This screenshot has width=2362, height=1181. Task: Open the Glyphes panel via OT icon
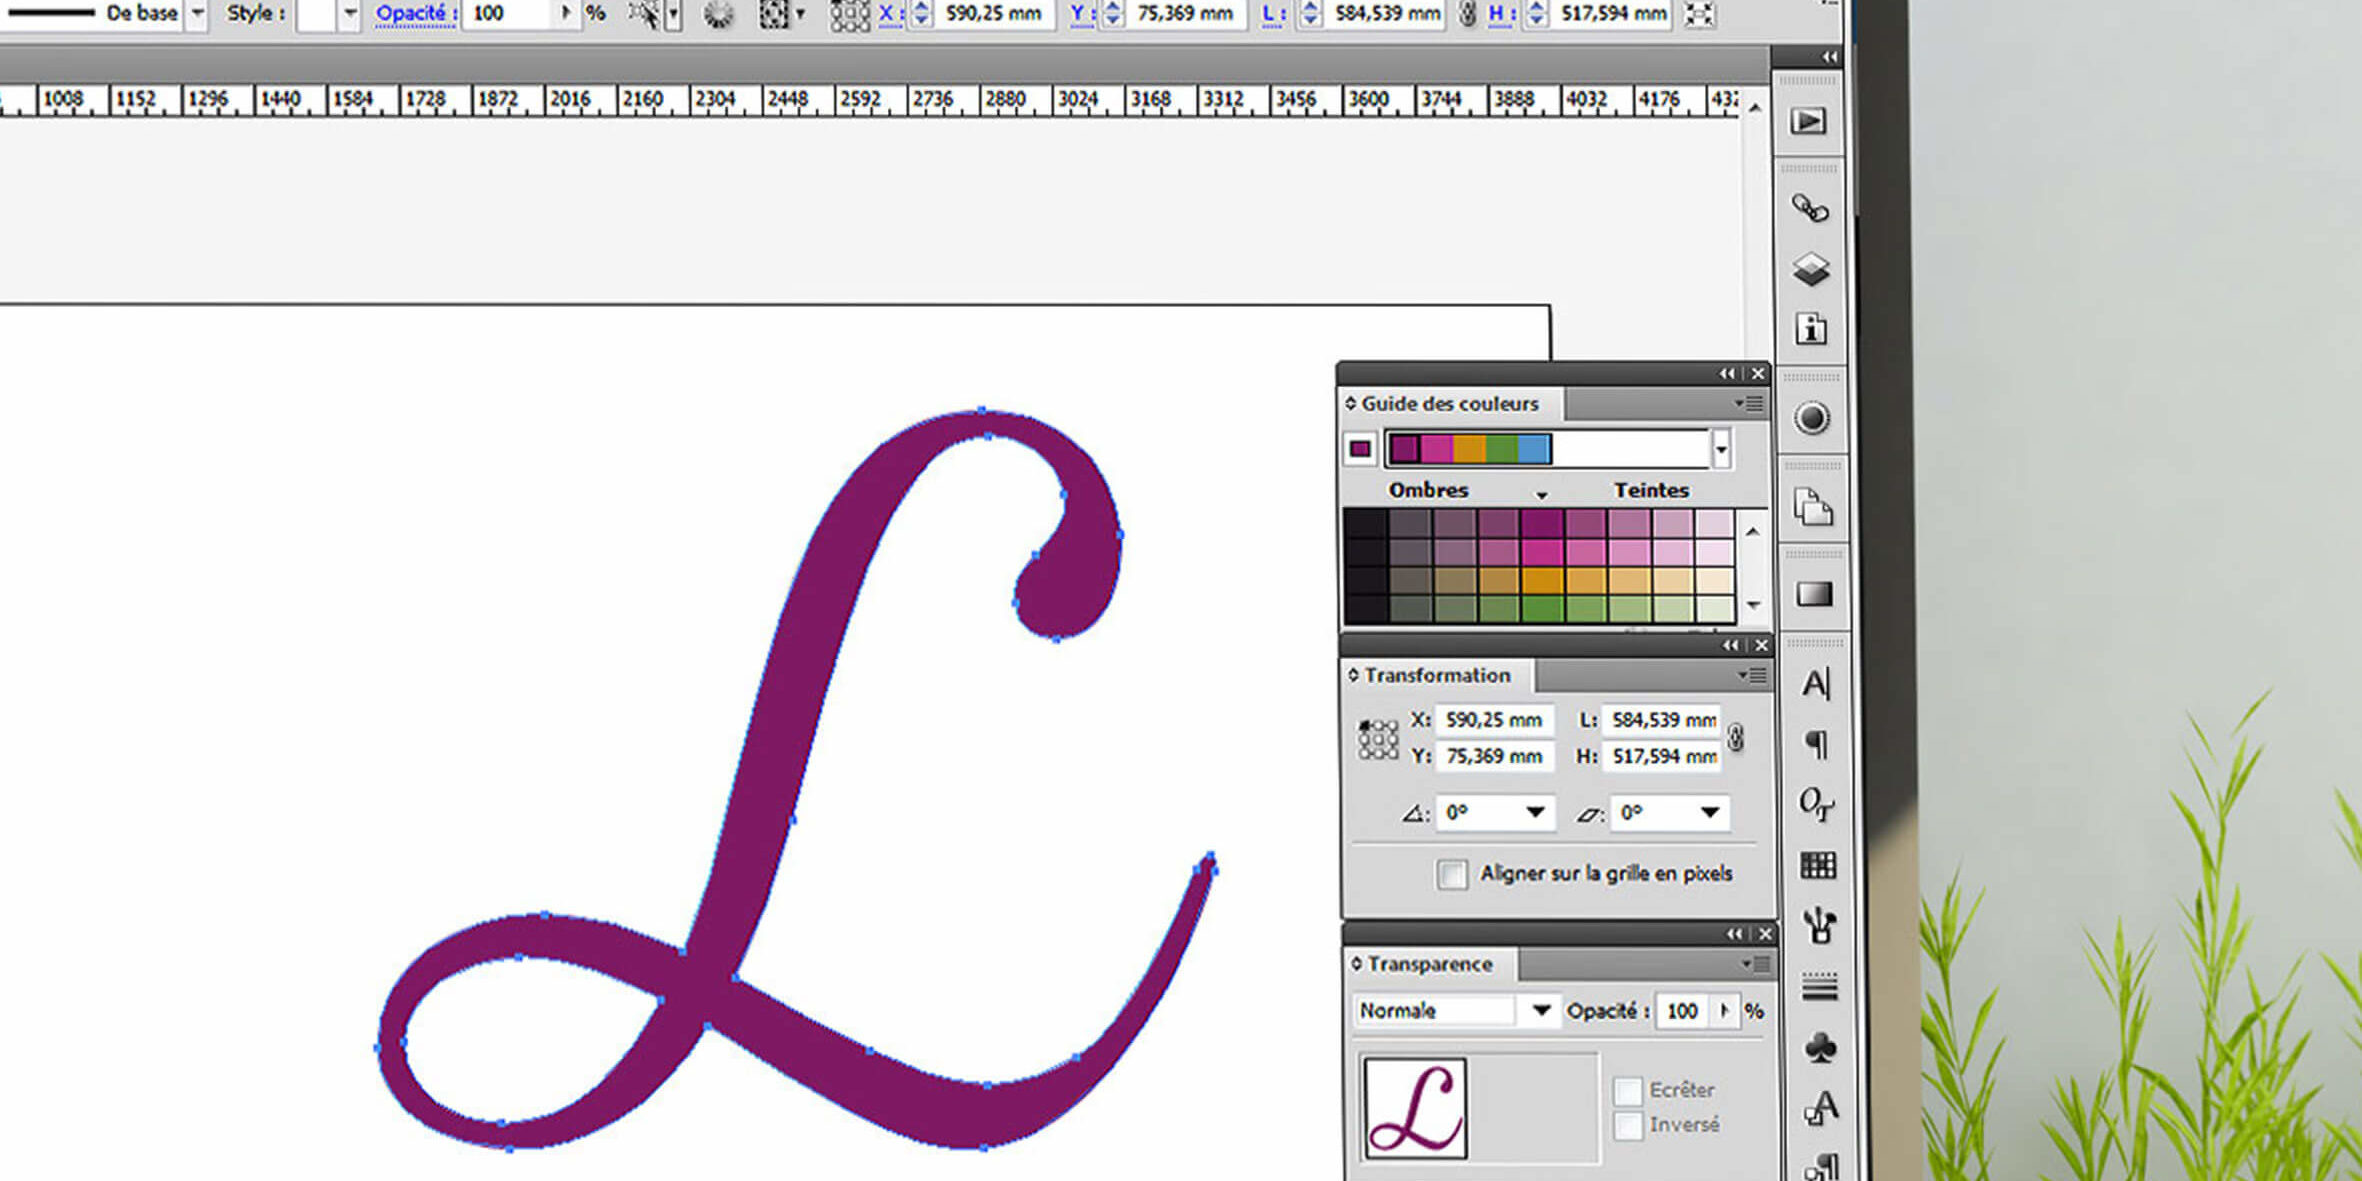1818,805
